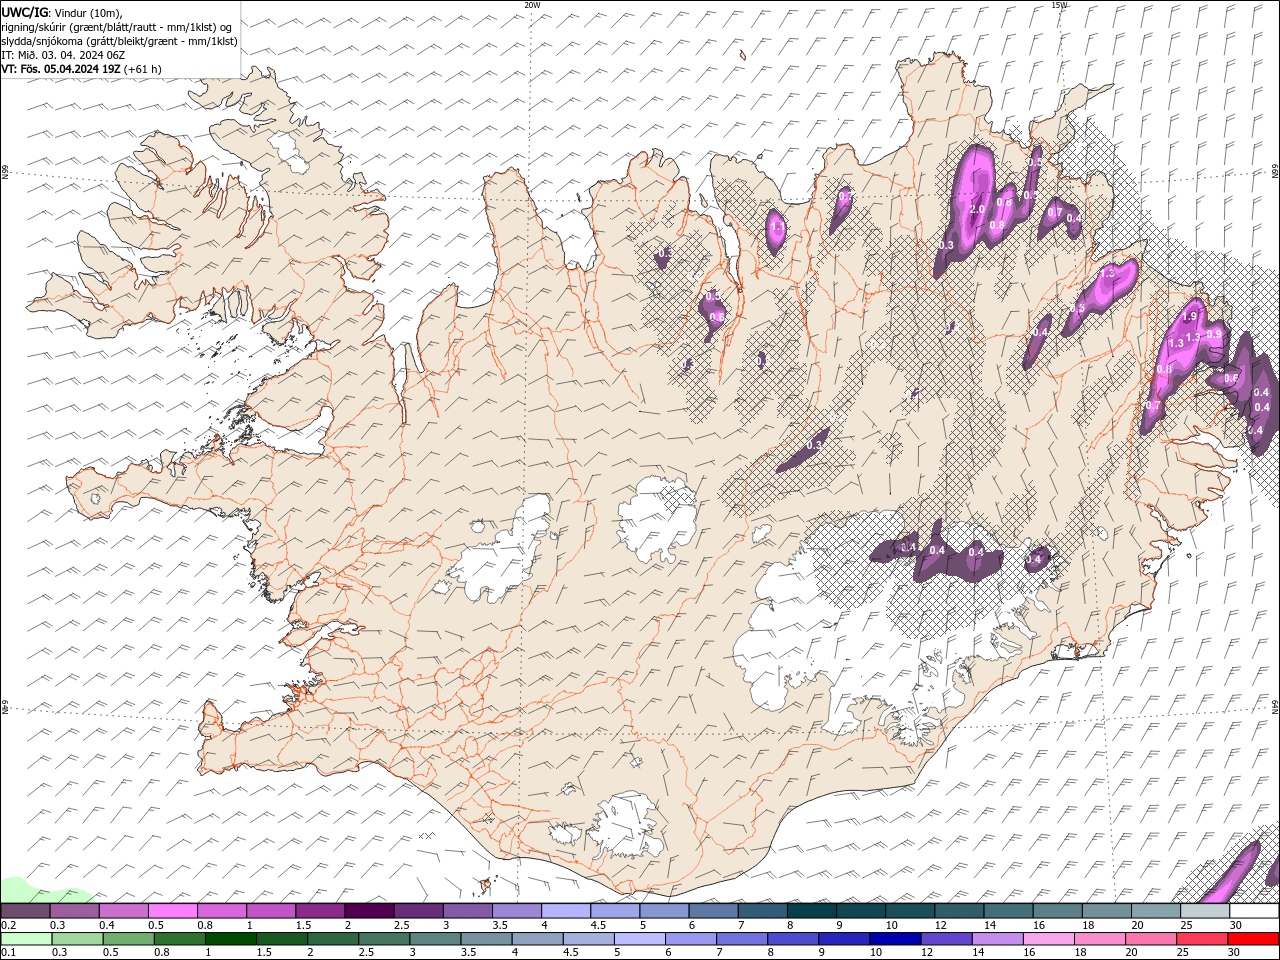Select the darkest green rain-scale swatch labeled 1
The height and width of the screenshot is (960, 1280).
click(x=230, y=939)
